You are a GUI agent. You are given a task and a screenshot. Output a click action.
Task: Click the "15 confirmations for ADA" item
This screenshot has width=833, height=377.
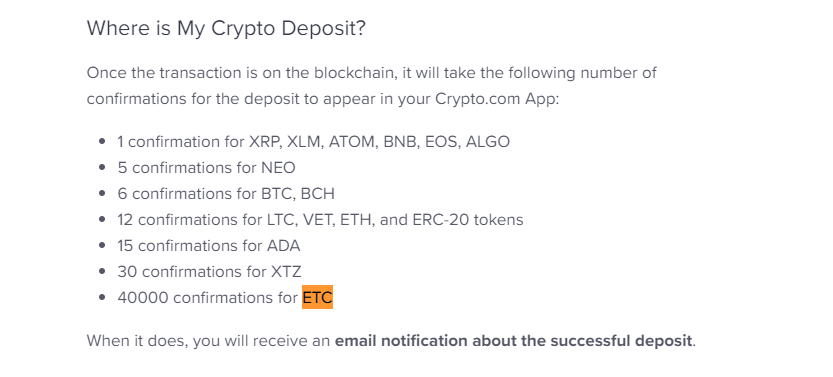coord(209,245)
